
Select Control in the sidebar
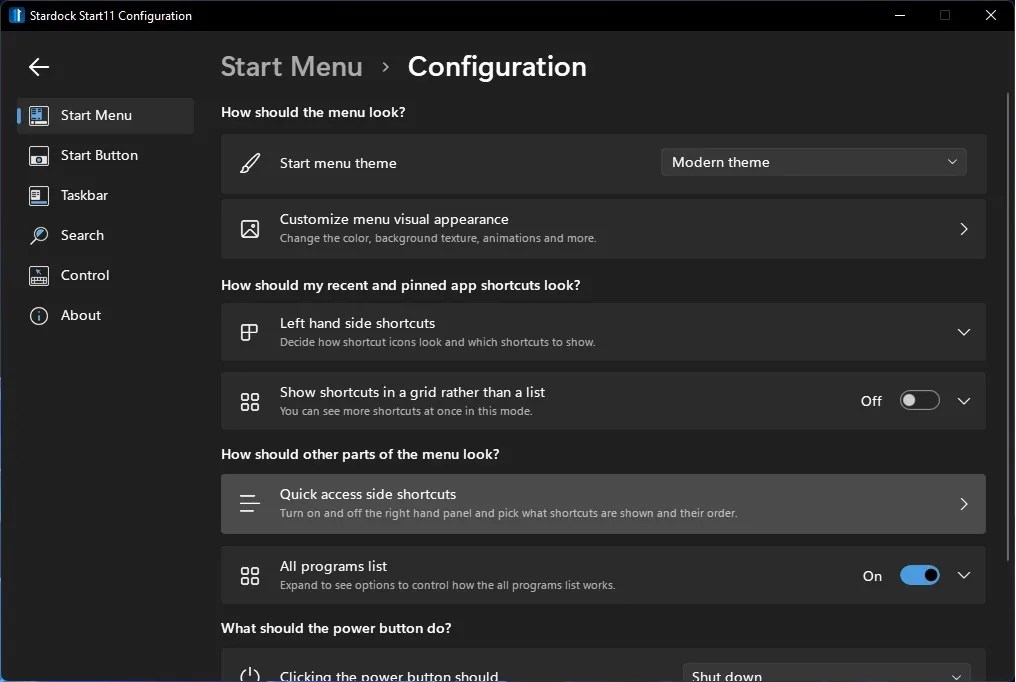[x=106, y=276]
